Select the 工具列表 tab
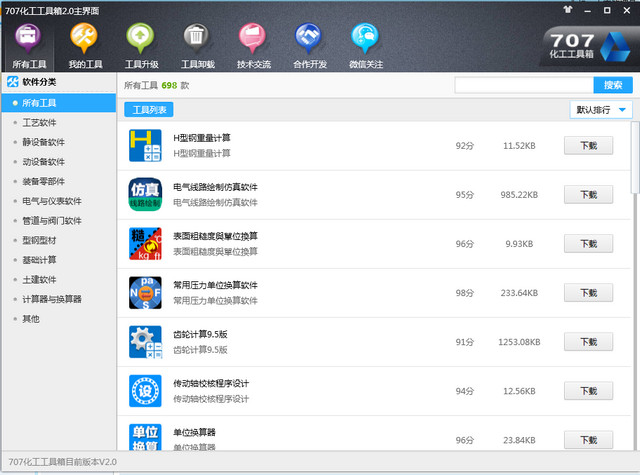The height and width of the screenshot is (475, 640). (x=149, y=109)
